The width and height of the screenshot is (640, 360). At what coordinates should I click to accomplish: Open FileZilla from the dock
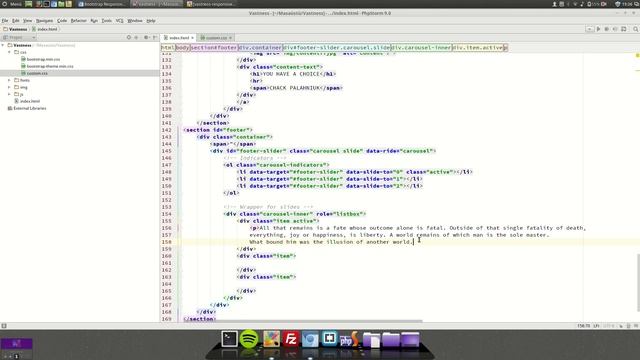(291, 339)
